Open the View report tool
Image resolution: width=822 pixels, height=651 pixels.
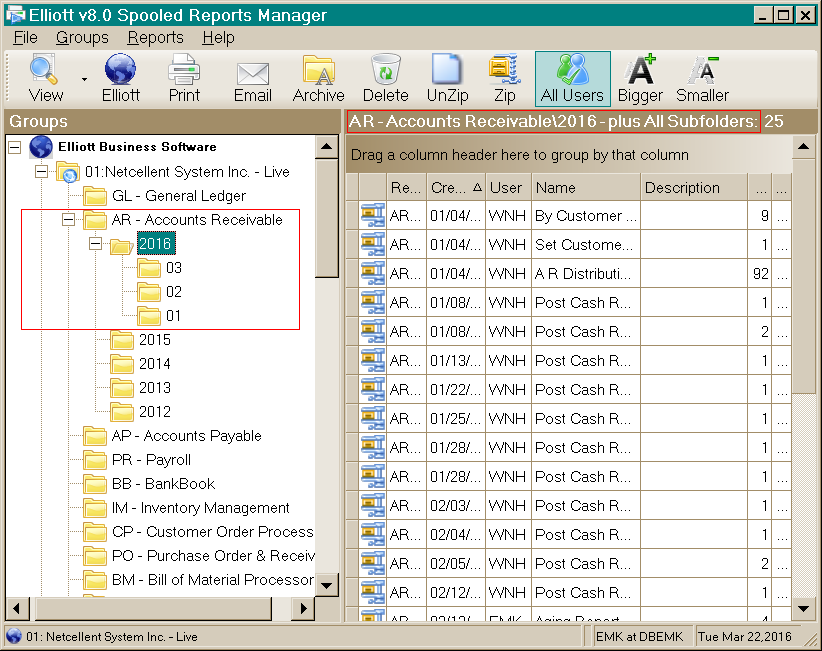tap(45, 79)
